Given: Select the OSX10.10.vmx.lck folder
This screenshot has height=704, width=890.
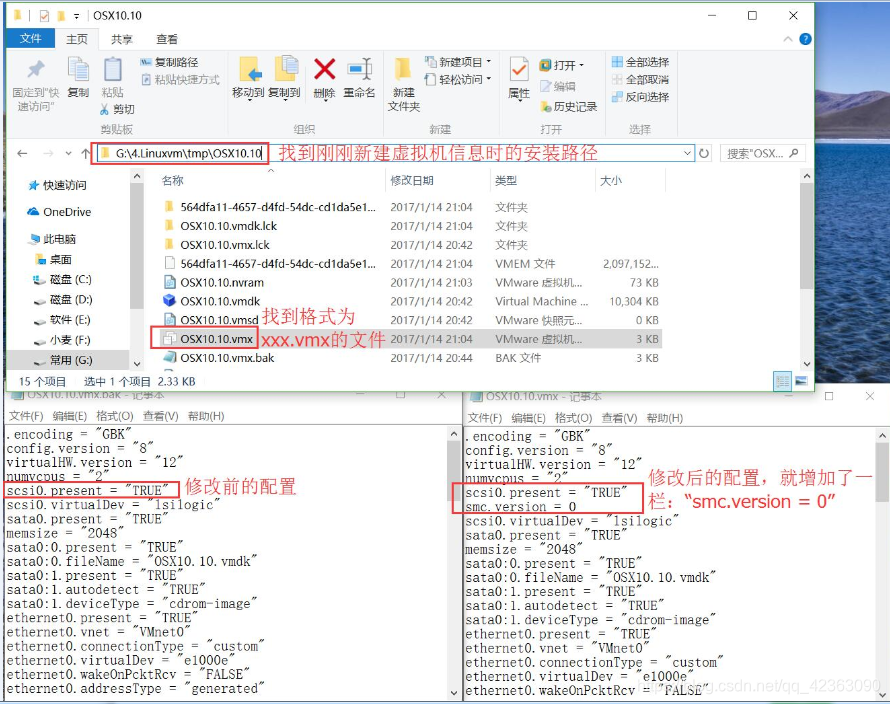Looking at the screenshot, I should [225, 245].
